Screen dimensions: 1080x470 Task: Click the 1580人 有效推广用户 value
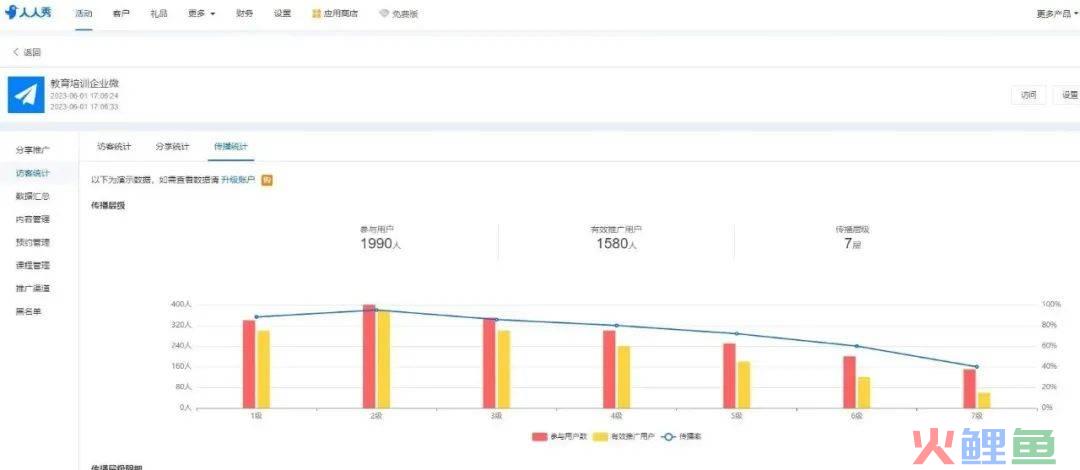(616, 243)
